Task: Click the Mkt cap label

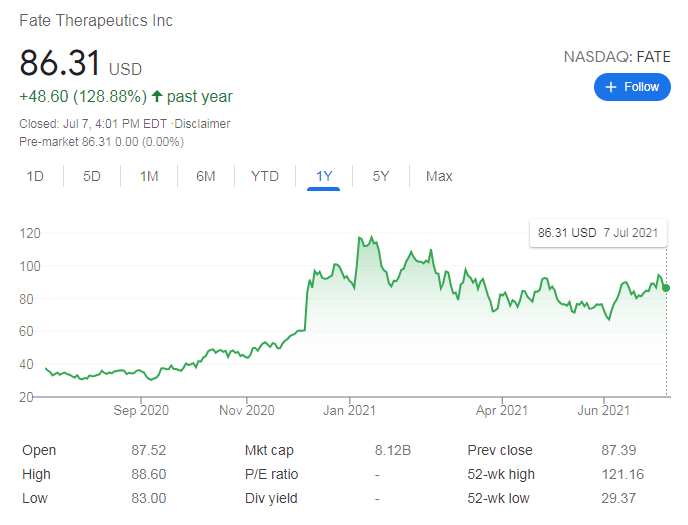Action: [269, 450]
